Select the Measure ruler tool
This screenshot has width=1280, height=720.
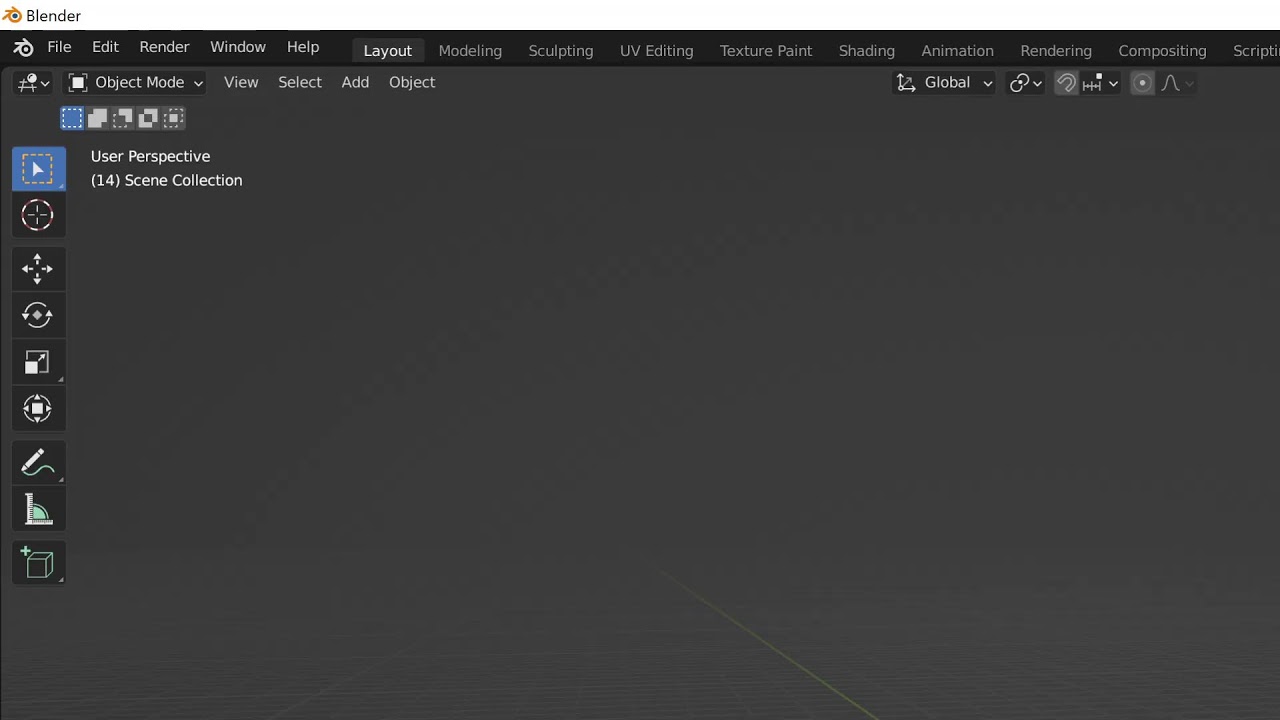(38, 510)
